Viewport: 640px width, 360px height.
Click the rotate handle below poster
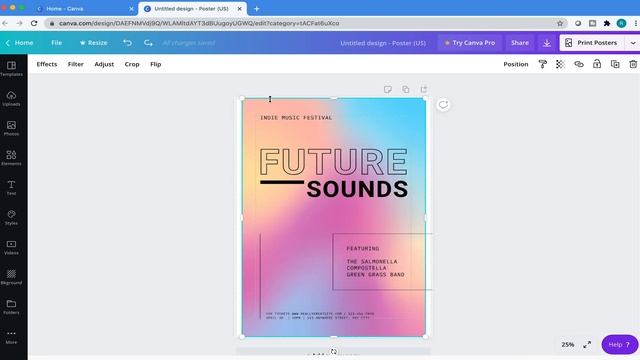click(x=334, y=351)
